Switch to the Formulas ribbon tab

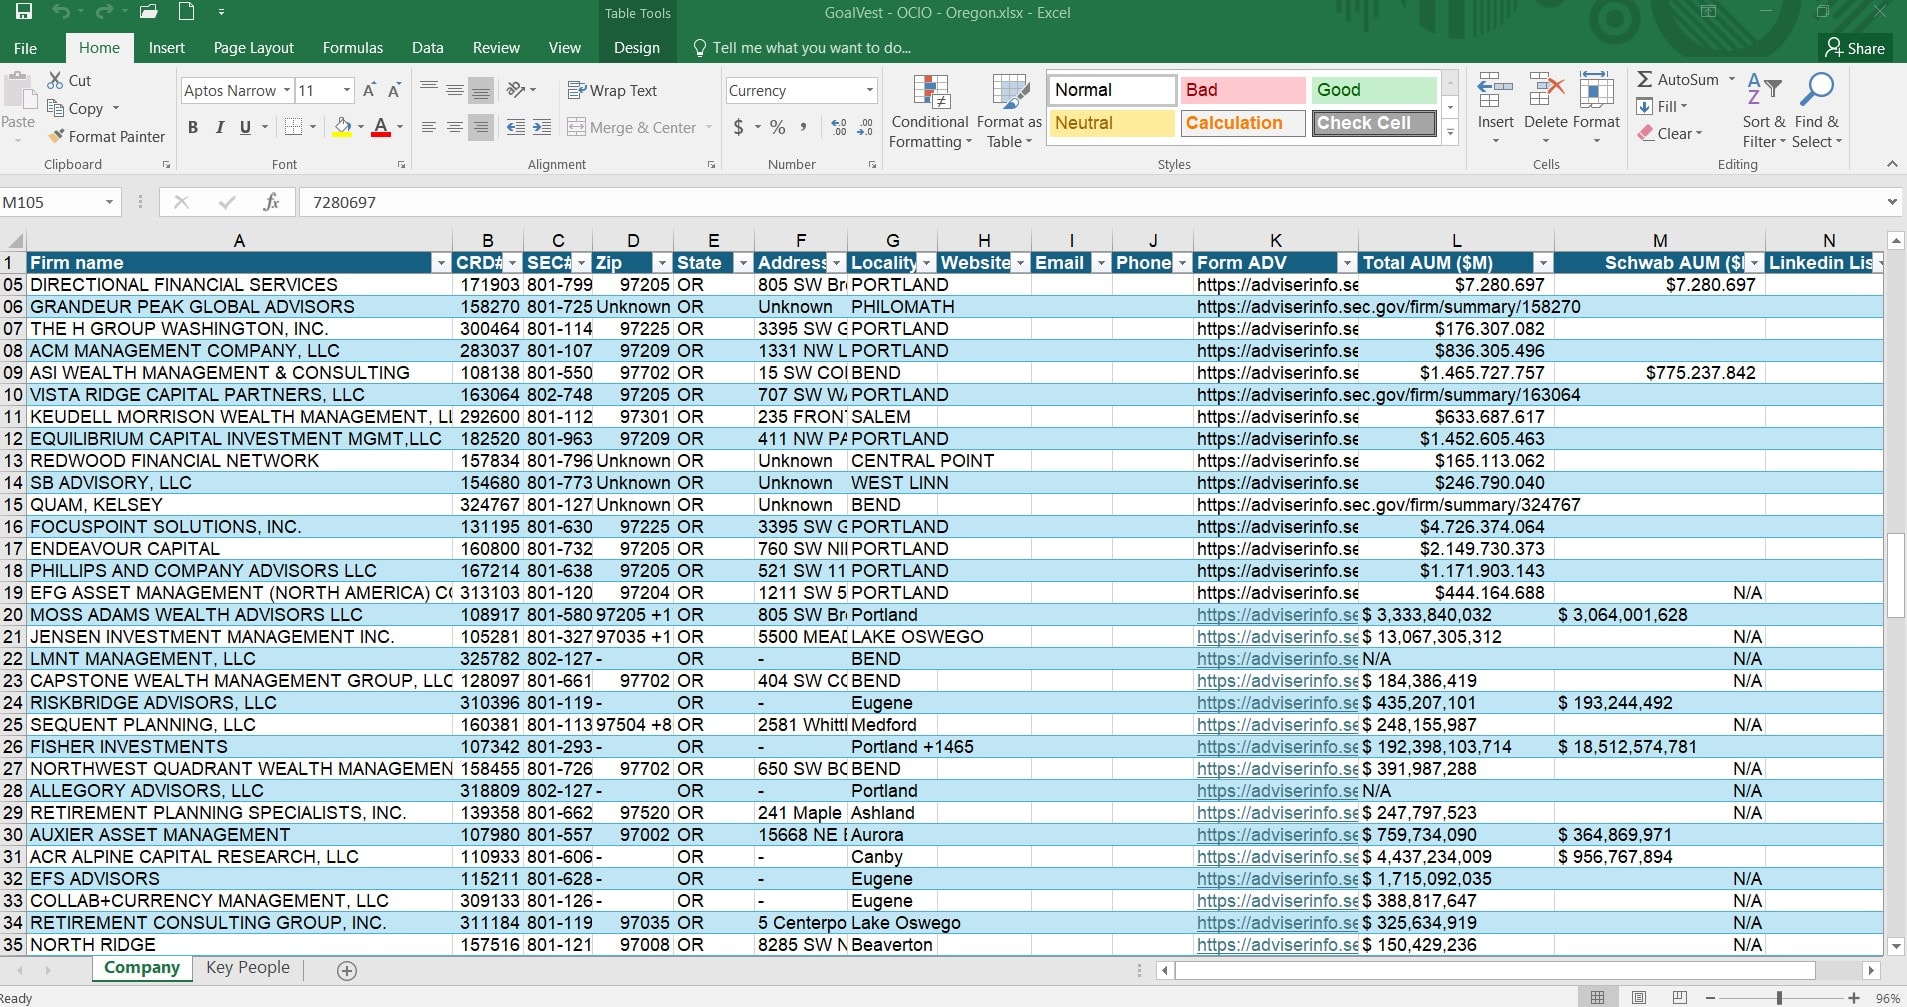point(353,48)
